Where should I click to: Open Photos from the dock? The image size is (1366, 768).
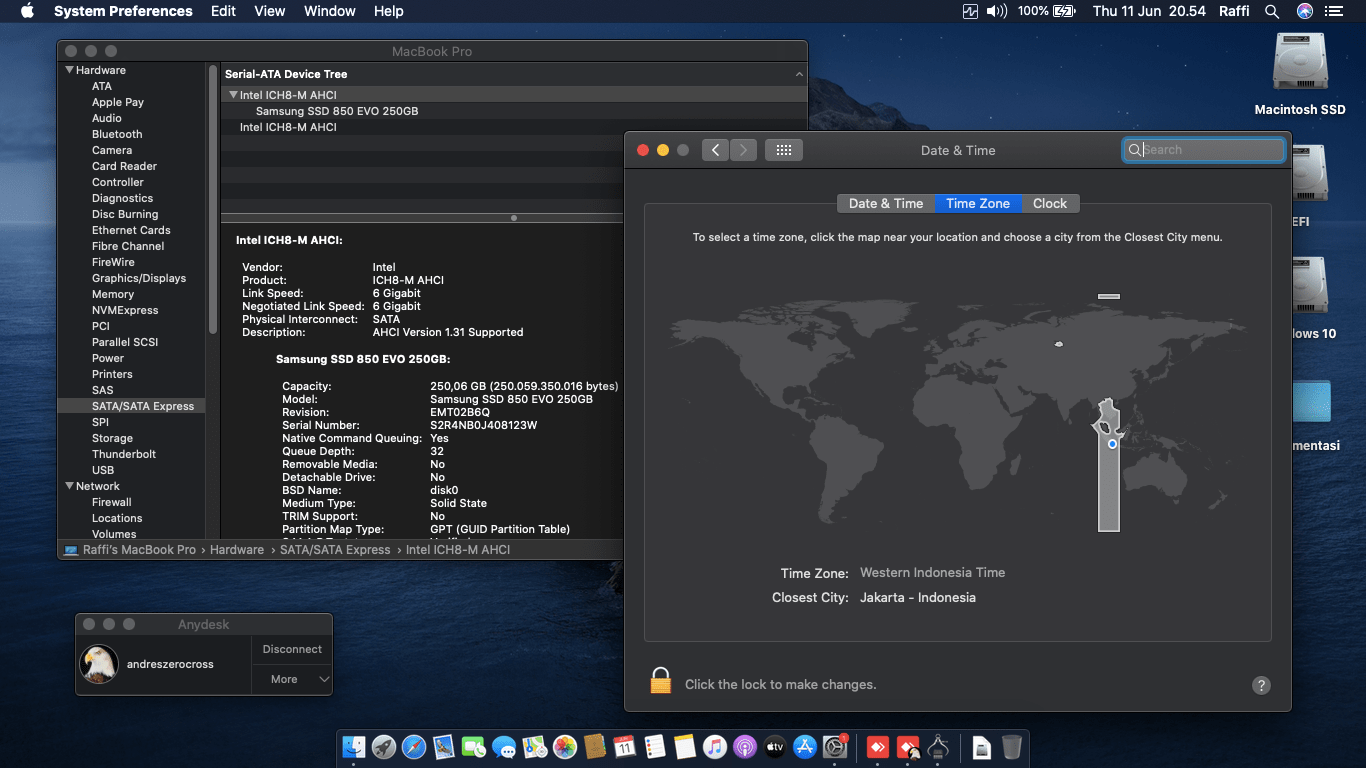tap(564, 746)
